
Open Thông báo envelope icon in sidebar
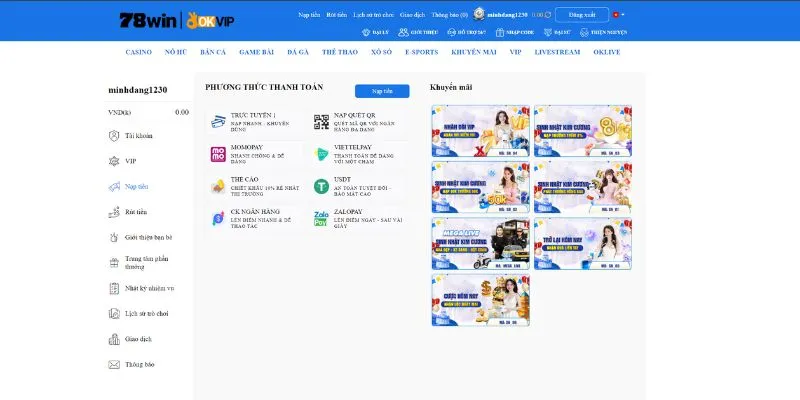pos(114,365)
